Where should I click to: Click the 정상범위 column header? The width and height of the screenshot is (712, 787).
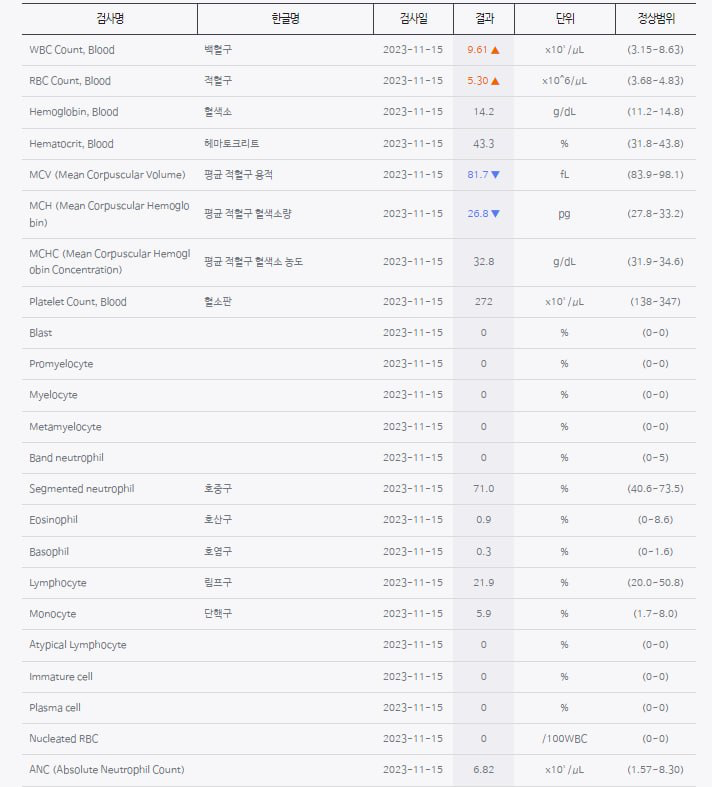(x=655, y=19)
